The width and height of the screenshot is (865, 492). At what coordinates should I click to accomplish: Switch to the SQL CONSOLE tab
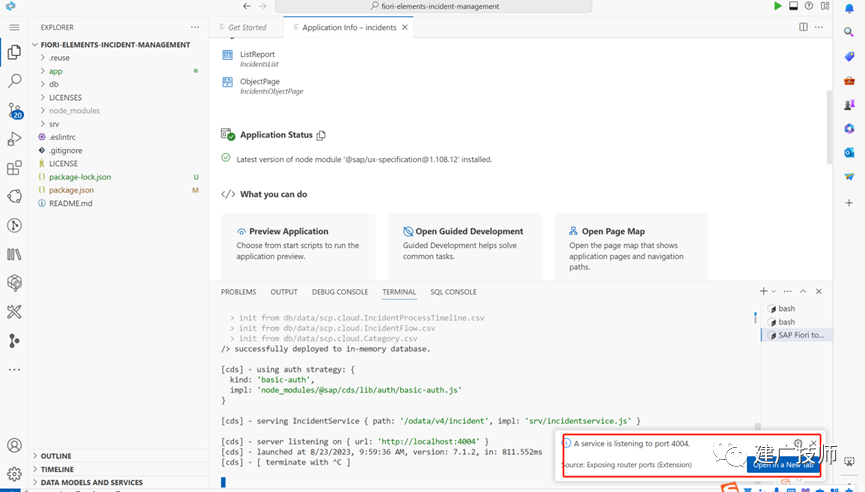(453, 292)
